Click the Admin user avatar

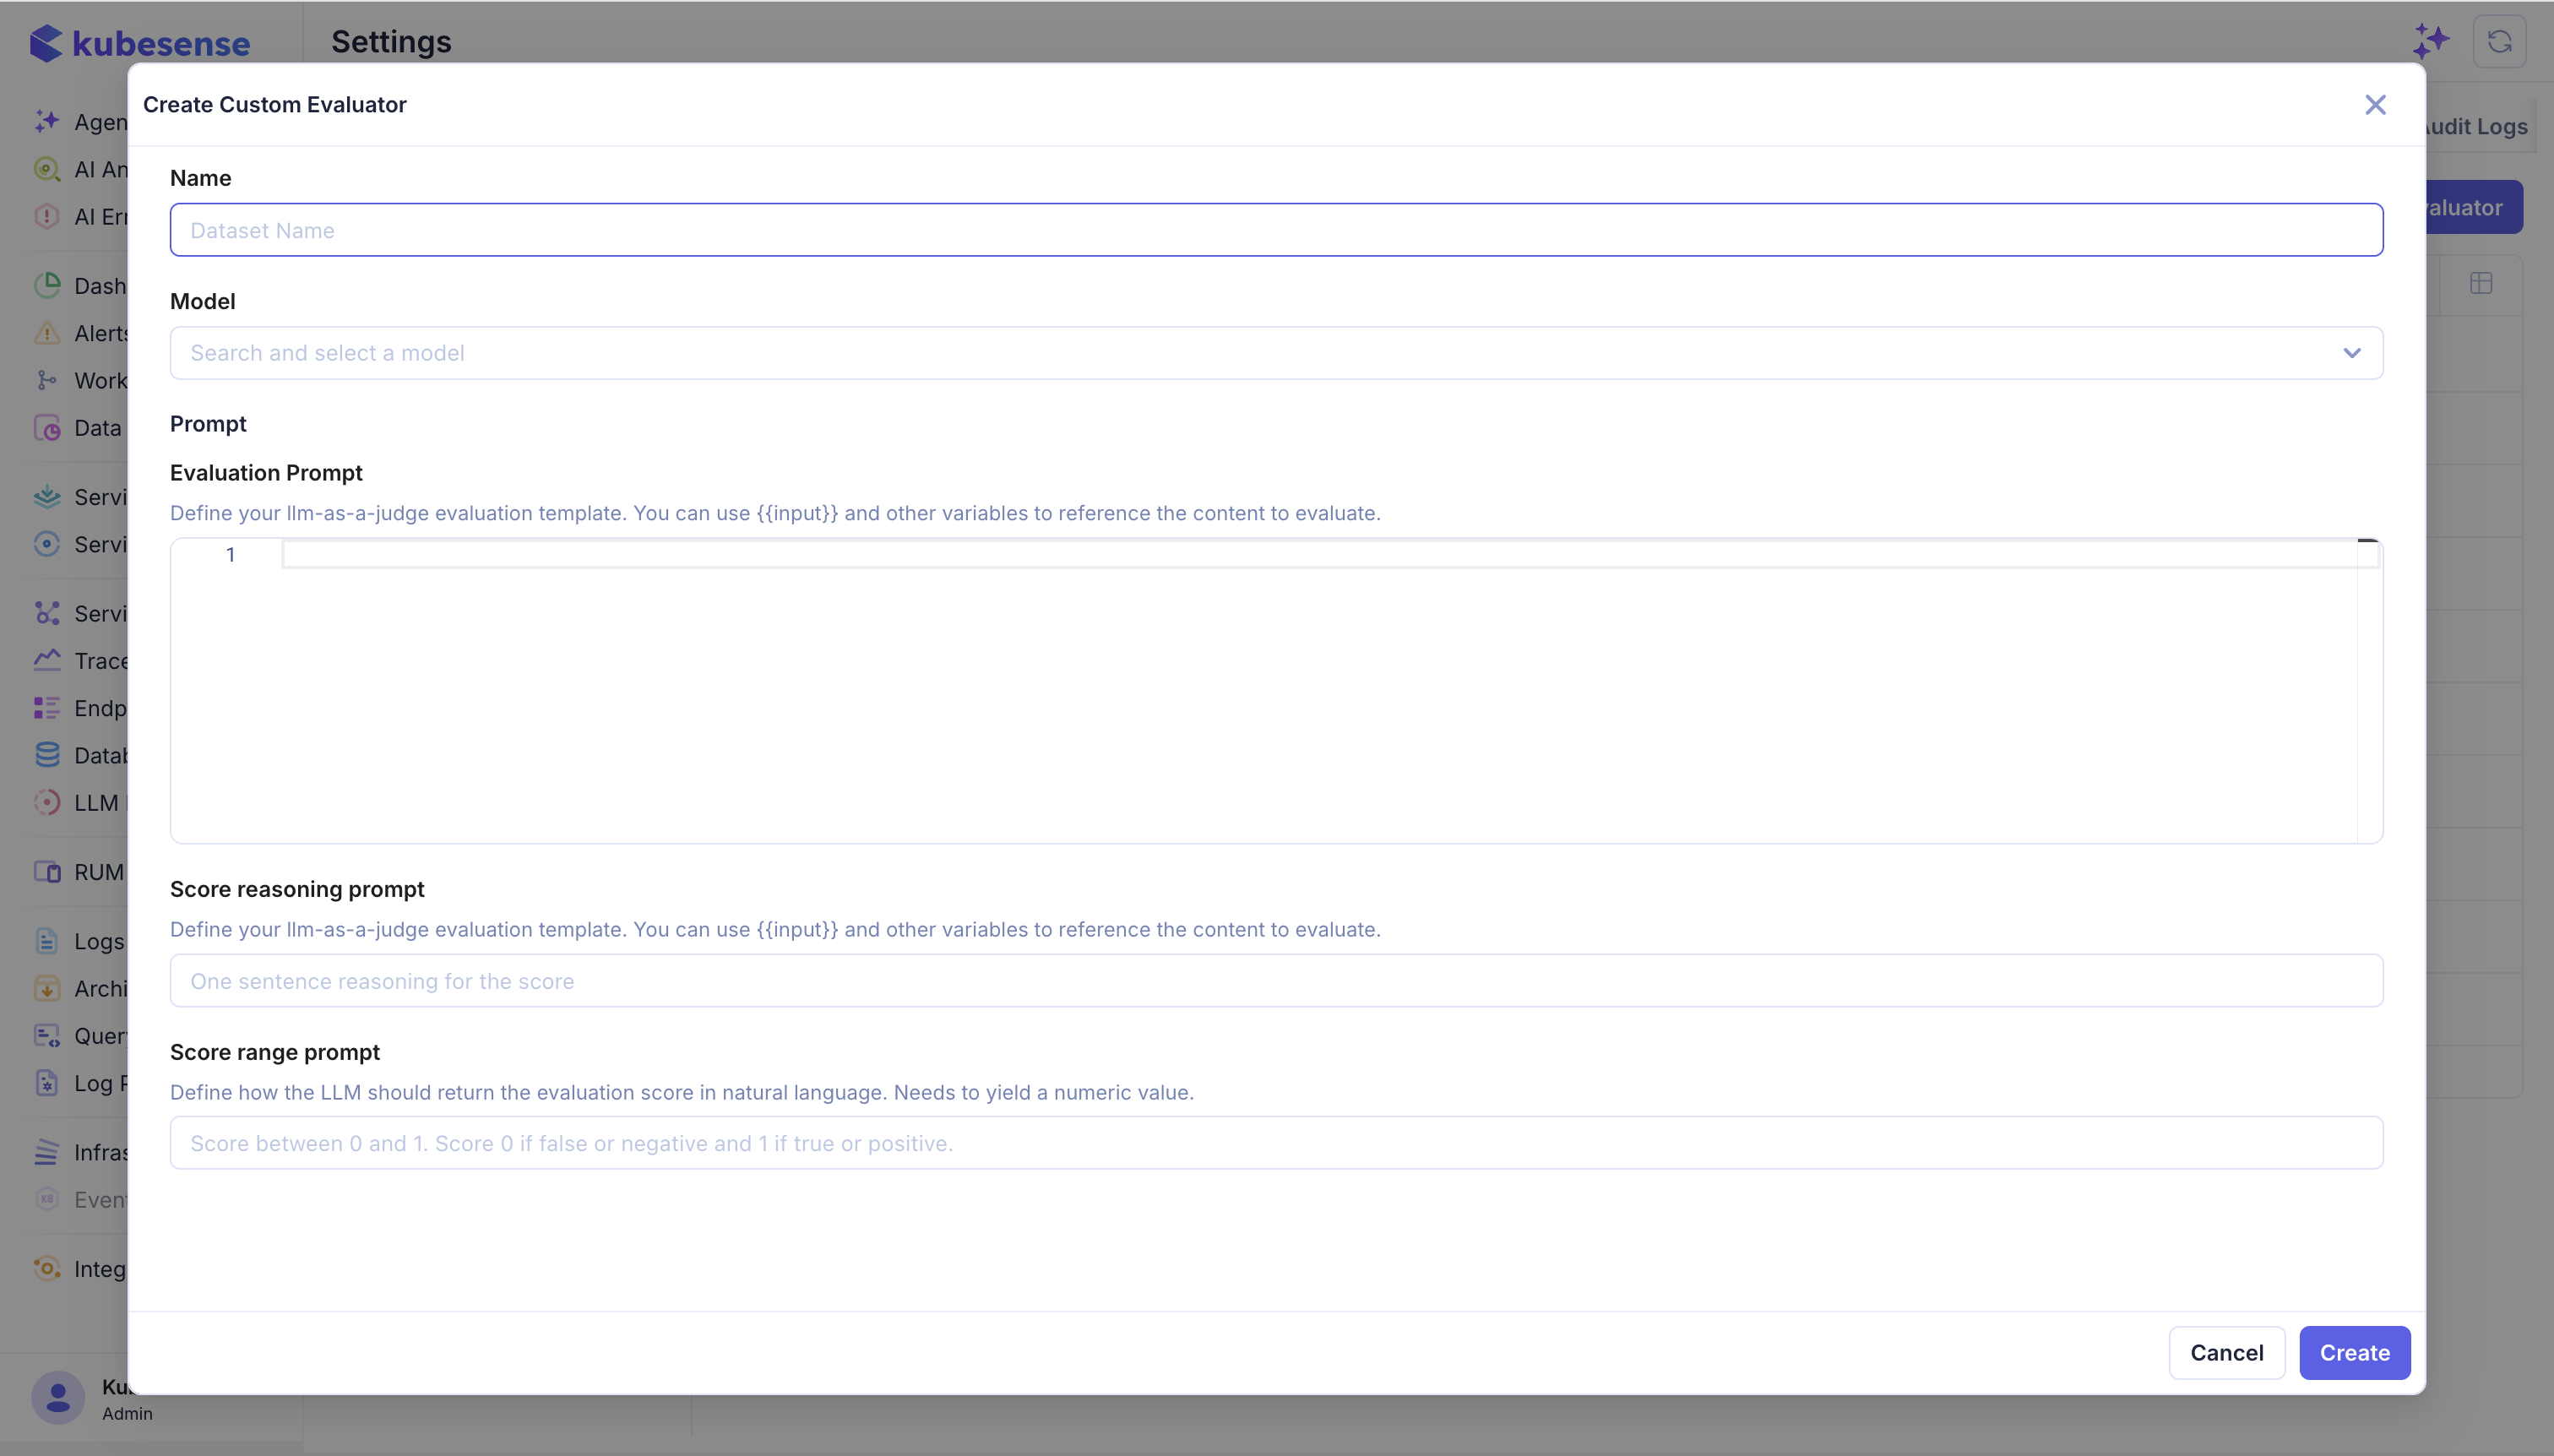pos(58,1397)
